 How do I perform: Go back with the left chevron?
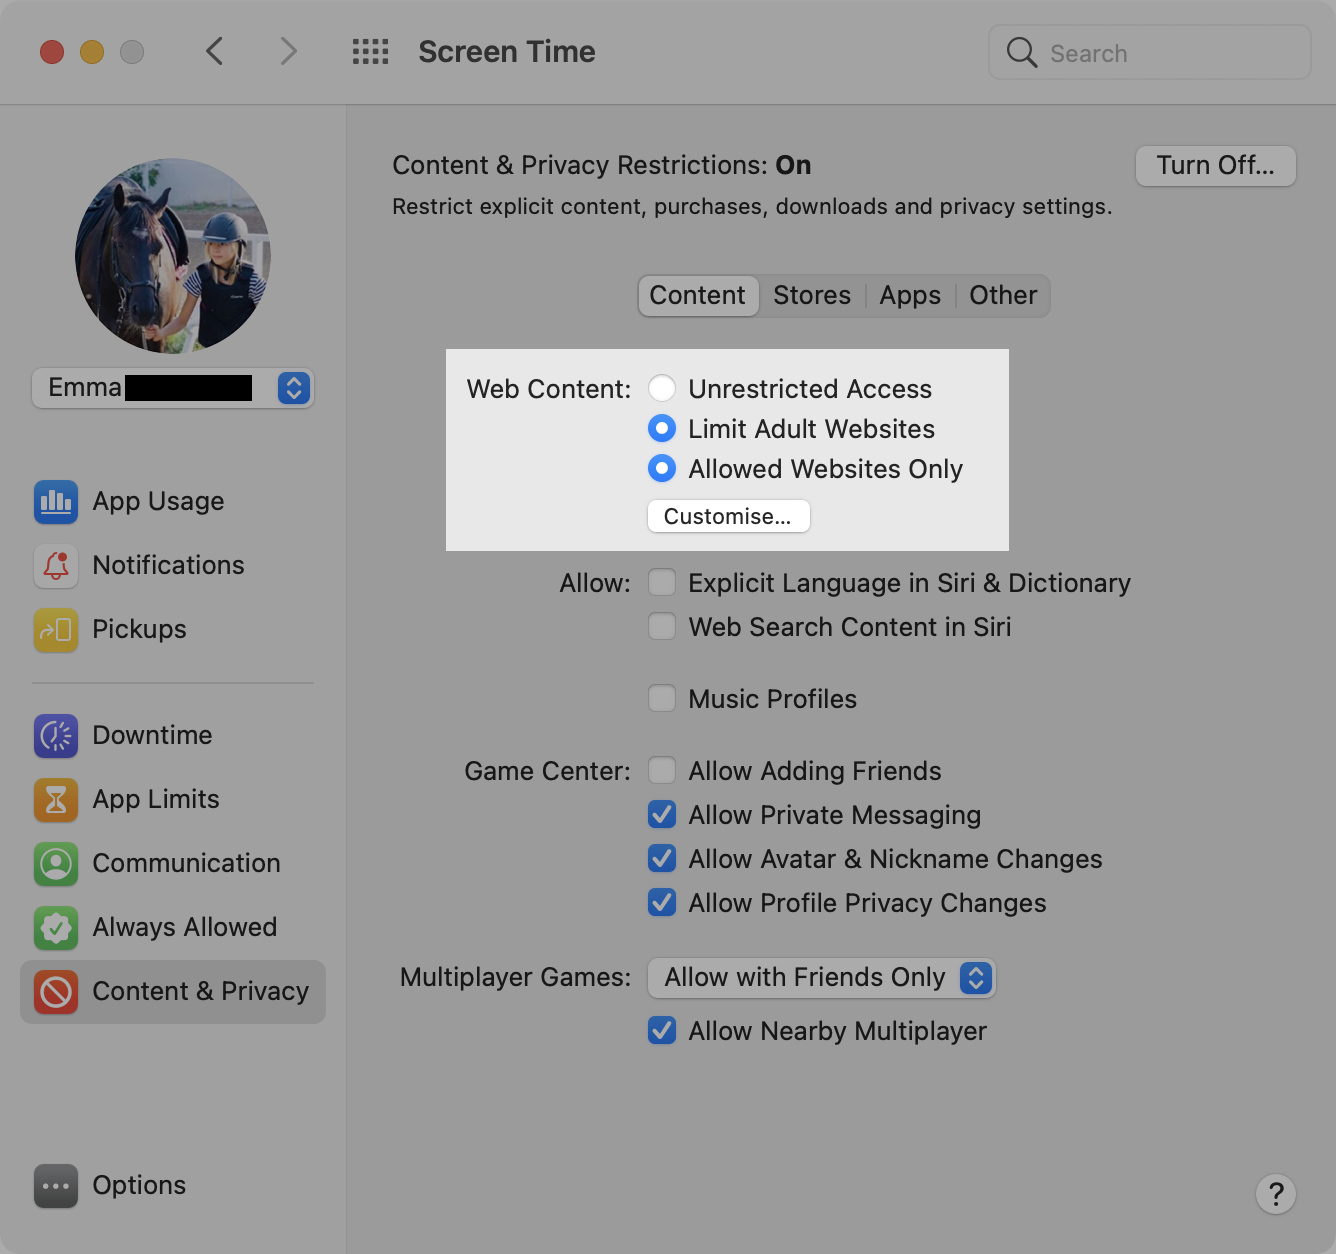[214, 51]
